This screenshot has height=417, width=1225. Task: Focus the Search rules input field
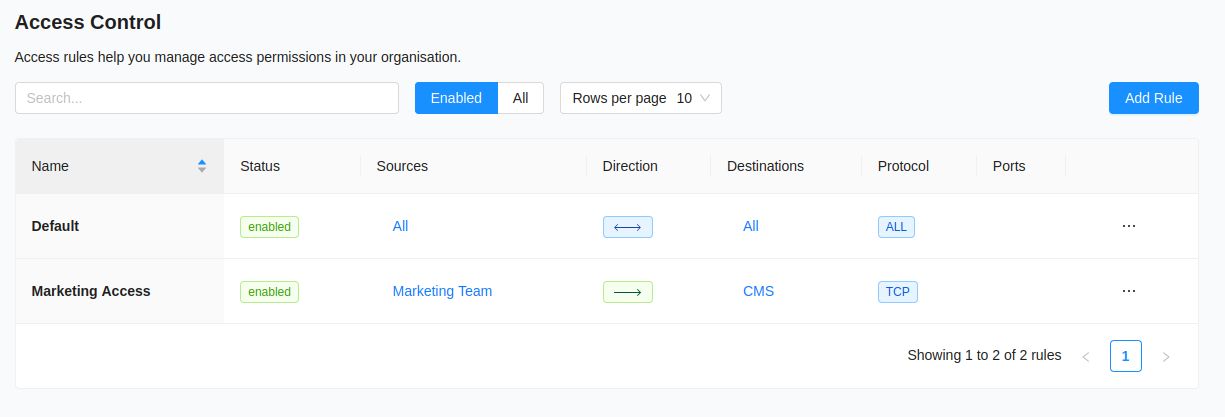coord(206,98)
